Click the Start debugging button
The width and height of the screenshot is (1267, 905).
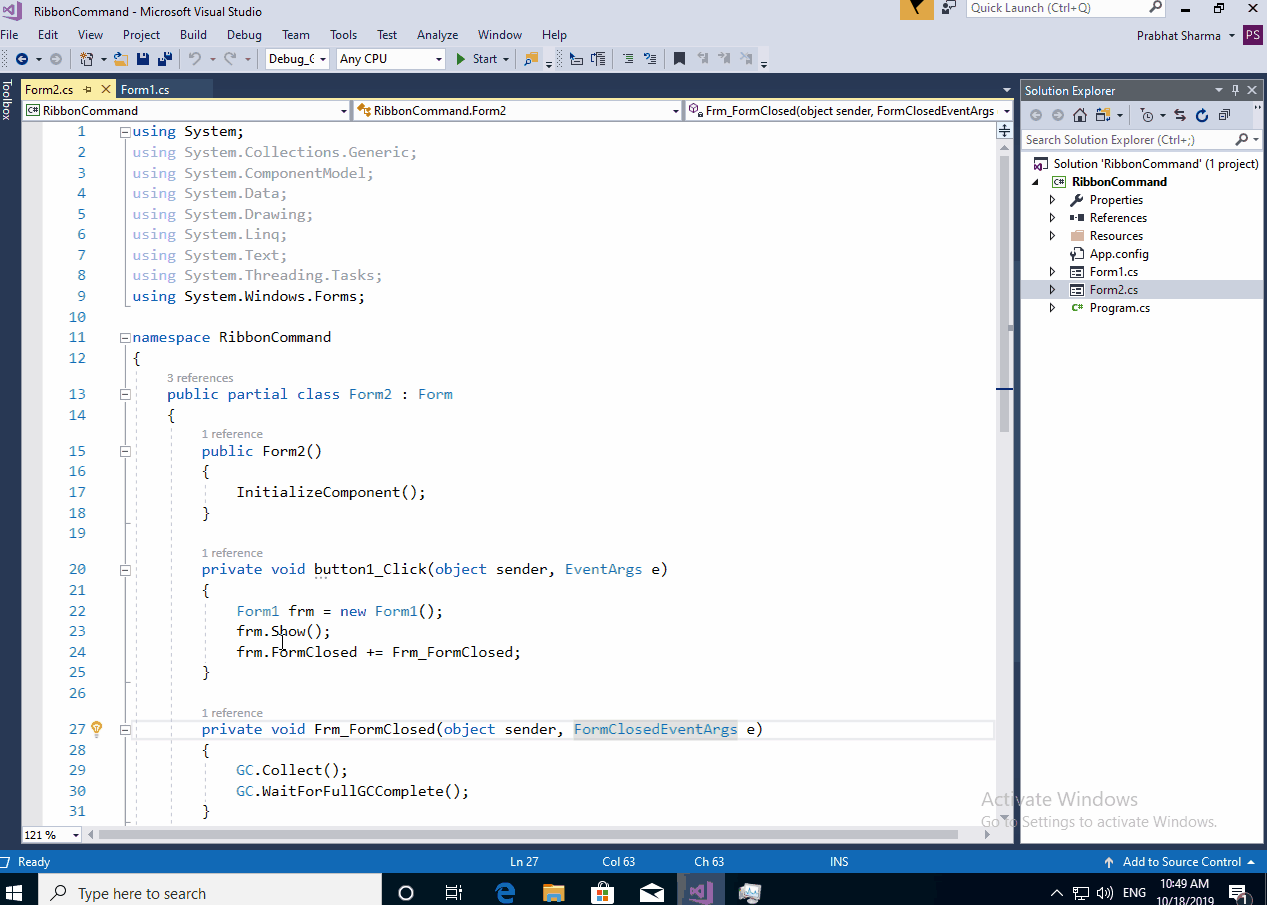coord(477,59)
